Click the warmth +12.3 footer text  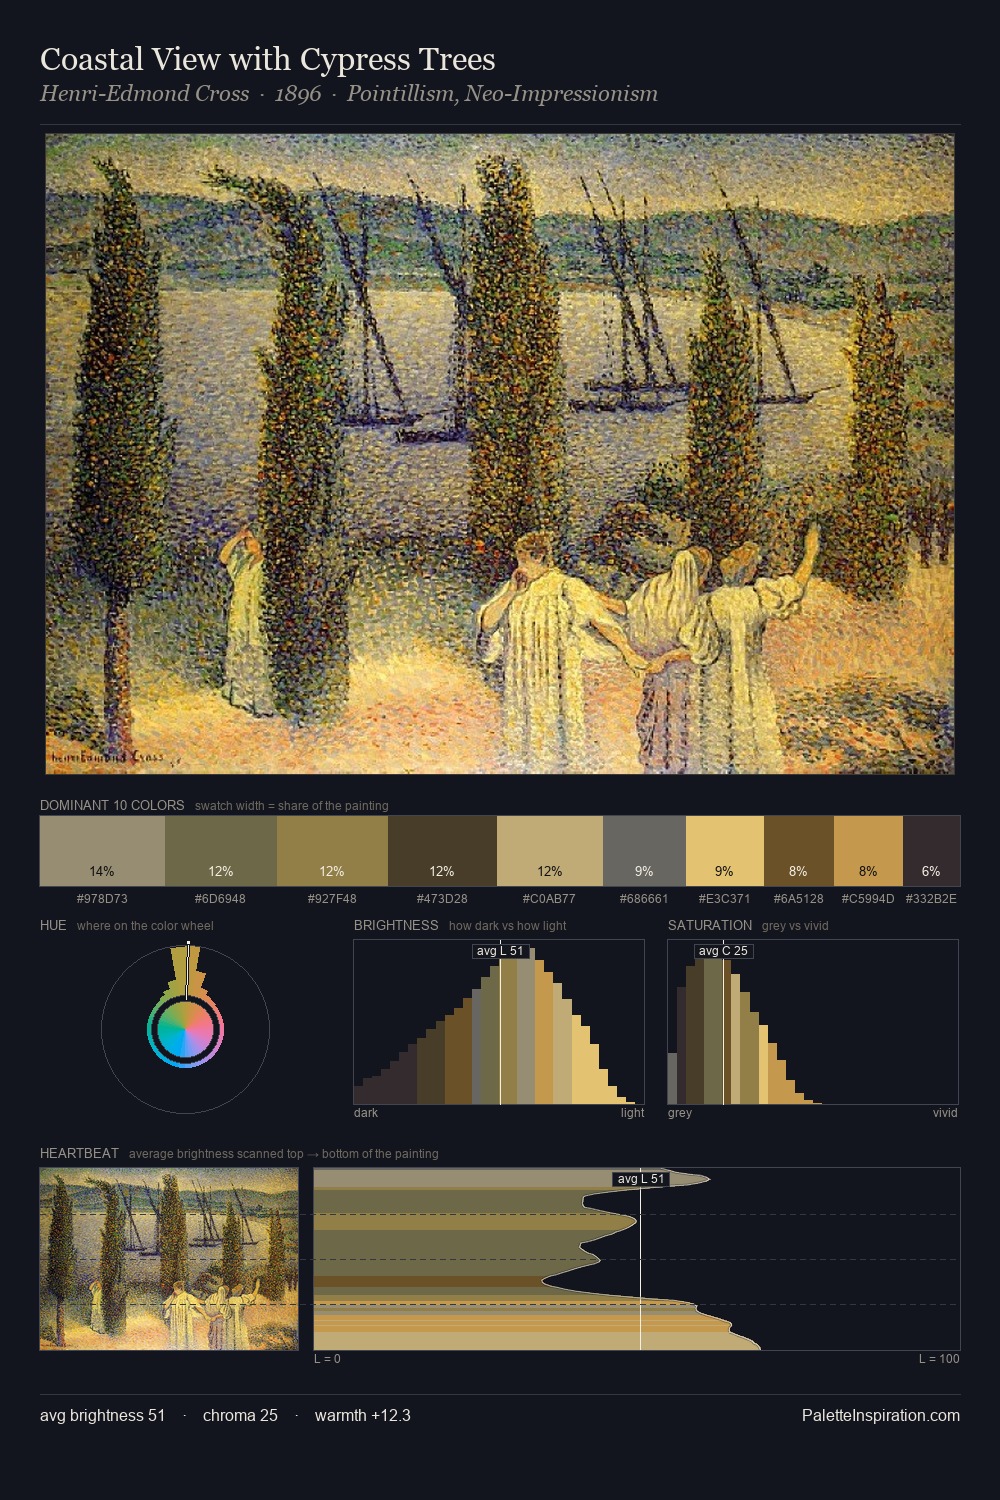coord(363,1415)
